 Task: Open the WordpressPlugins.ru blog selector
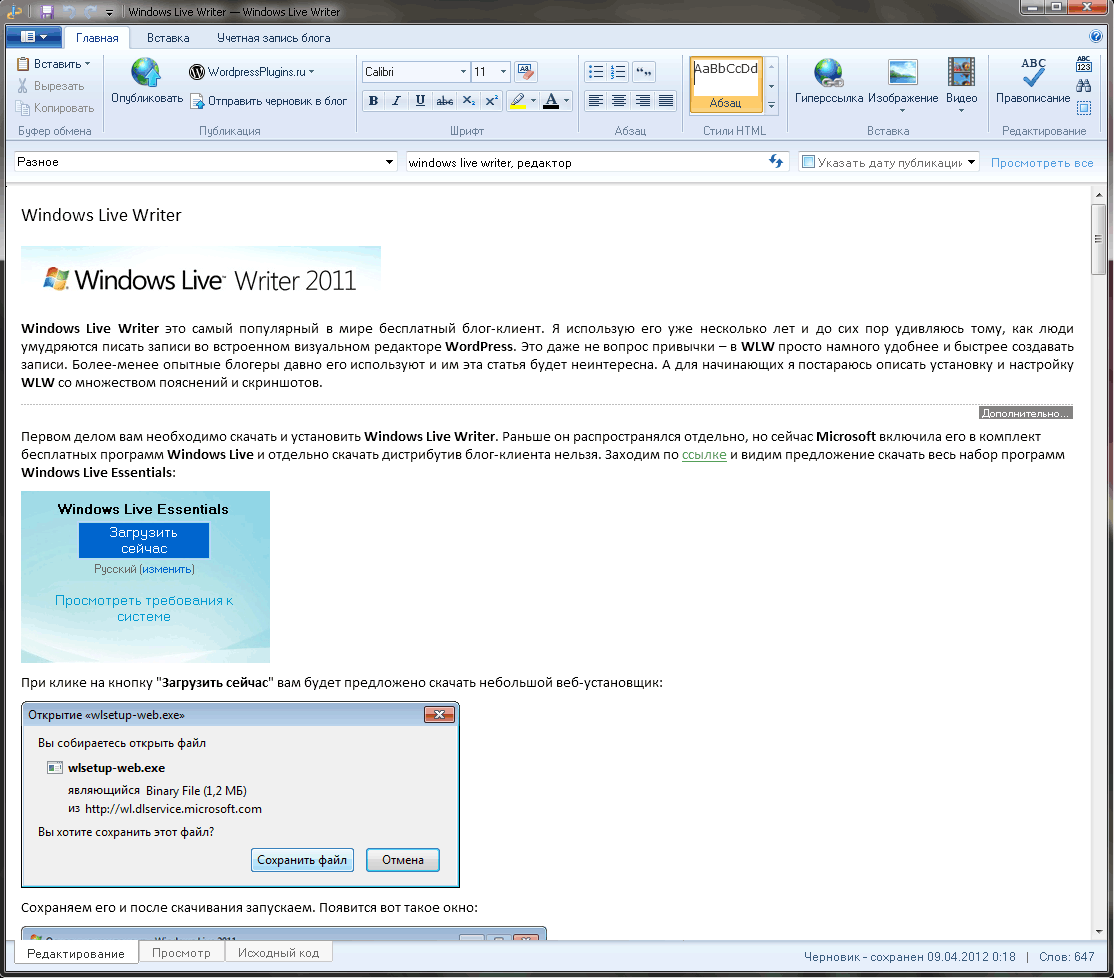(x=252, y=72)
